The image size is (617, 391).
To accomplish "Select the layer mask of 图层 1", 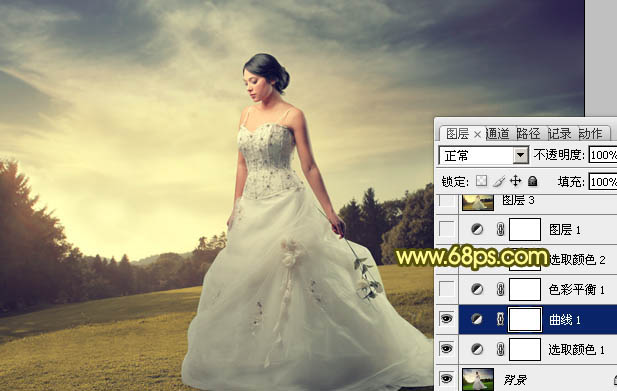I will pyautogui.click(x=525, y=229).
